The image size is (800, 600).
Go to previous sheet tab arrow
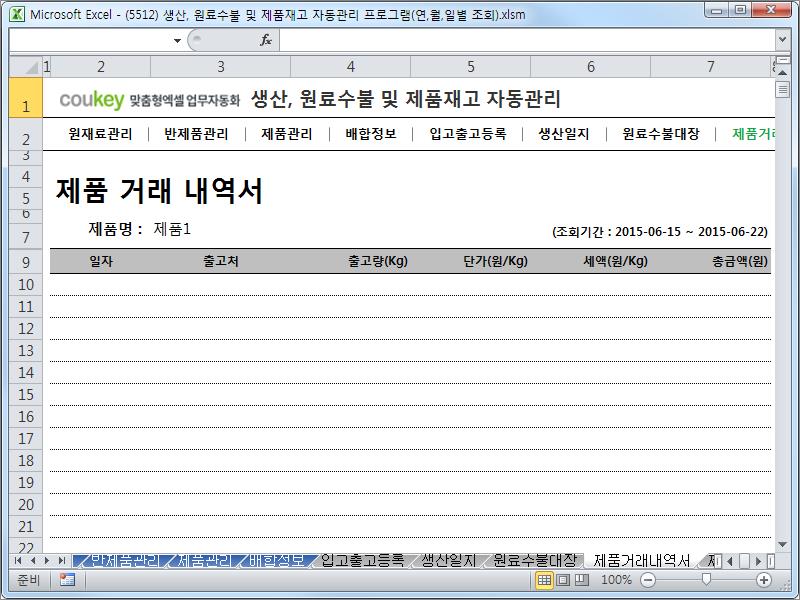(x=33, y=561)
